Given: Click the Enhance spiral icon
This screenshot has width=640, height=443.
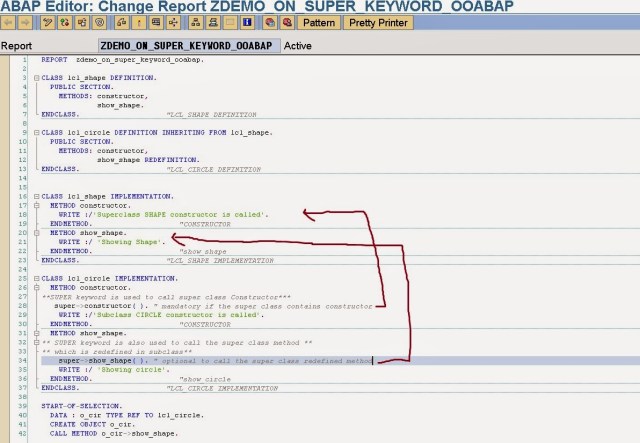Looking at the screenshot, I should (x=99, y=22).
